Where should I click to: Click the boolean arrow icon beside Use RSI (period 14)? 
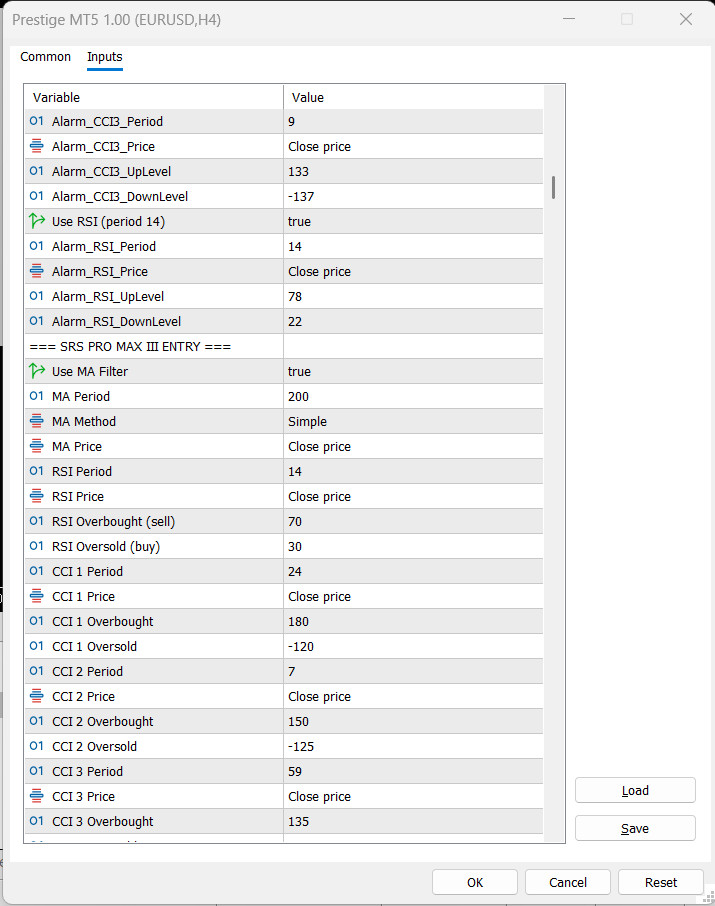(x=36, y=221)
